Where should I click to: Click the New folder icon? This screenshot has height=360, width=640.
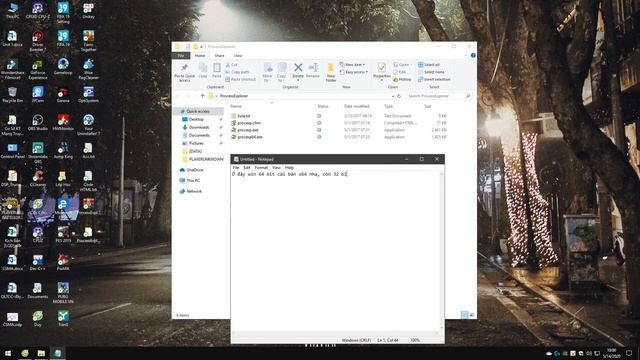click(331, 73)
